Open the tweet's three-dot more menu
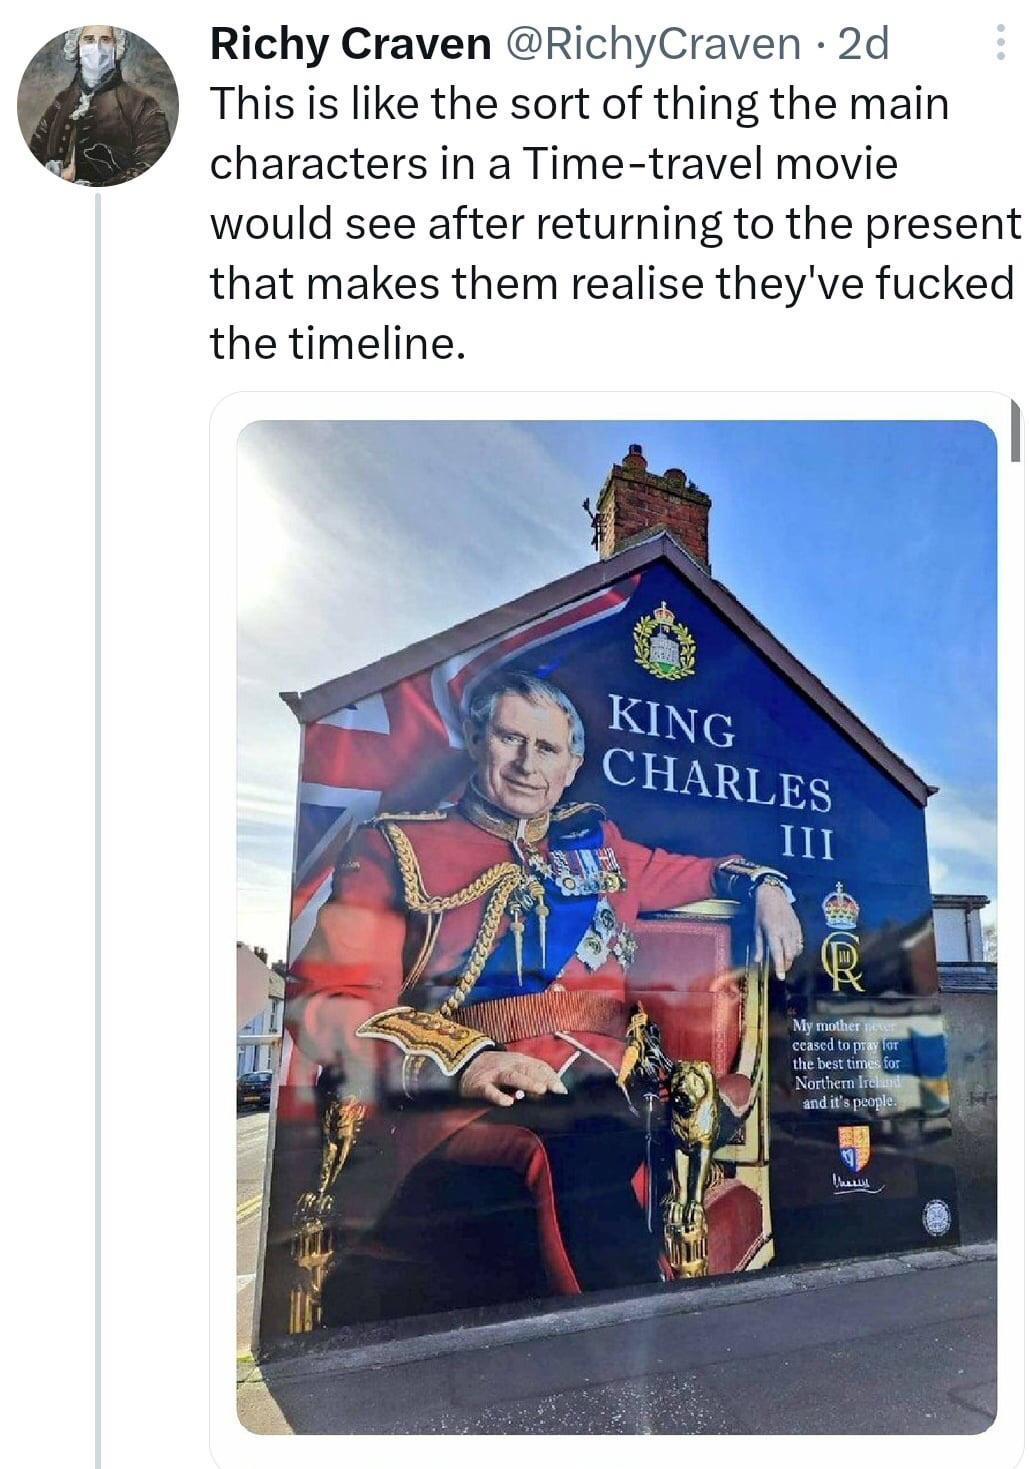 (999, 43)
